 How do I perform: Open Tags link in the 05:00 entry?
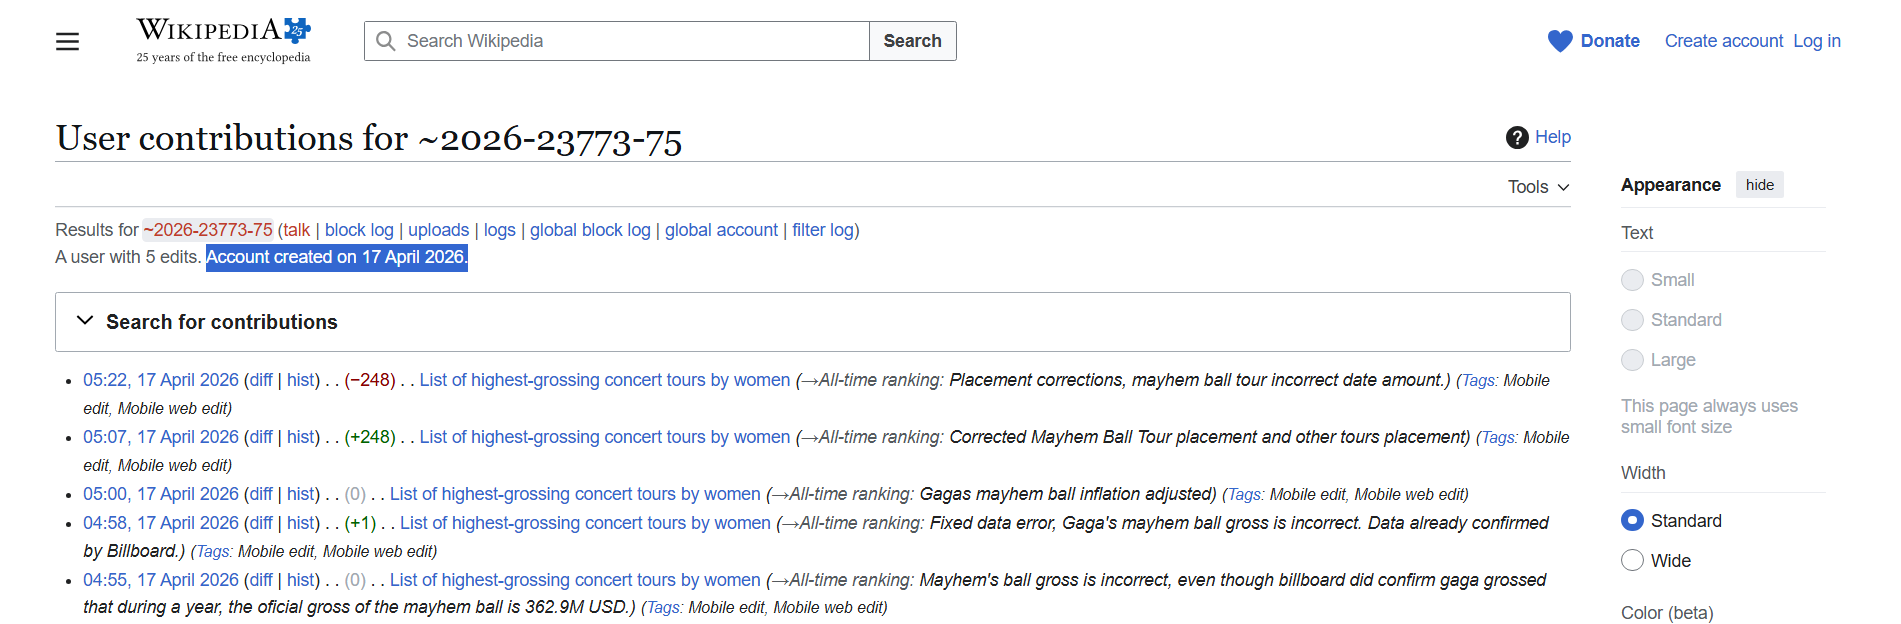pyautogui.click(x=1244, y=494)
